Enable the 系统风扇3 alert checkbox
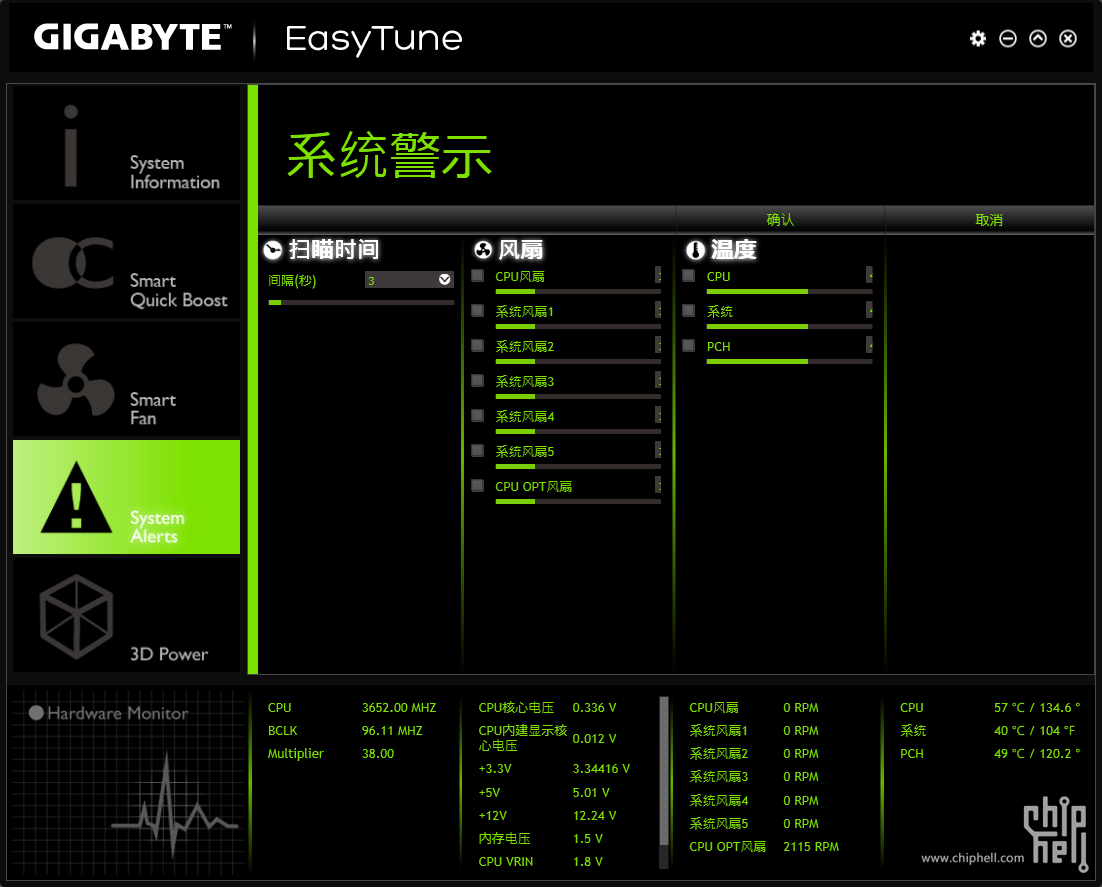This screenshot has height=887, width=1102. pos(478,380)
